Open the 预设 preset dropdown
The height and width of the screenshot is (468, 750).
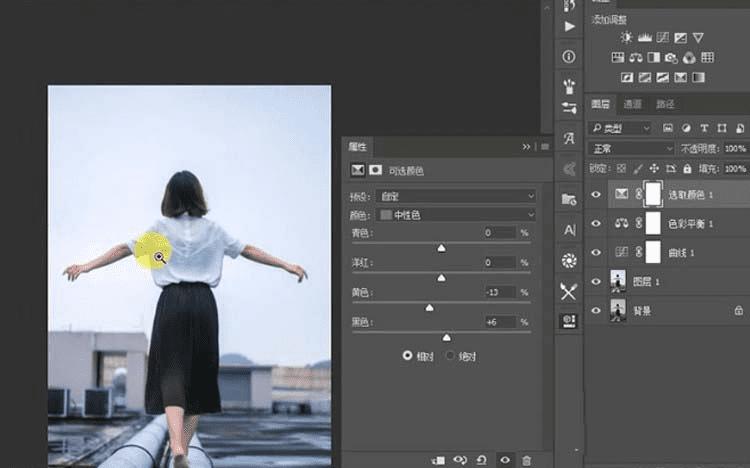click(458, 196)
